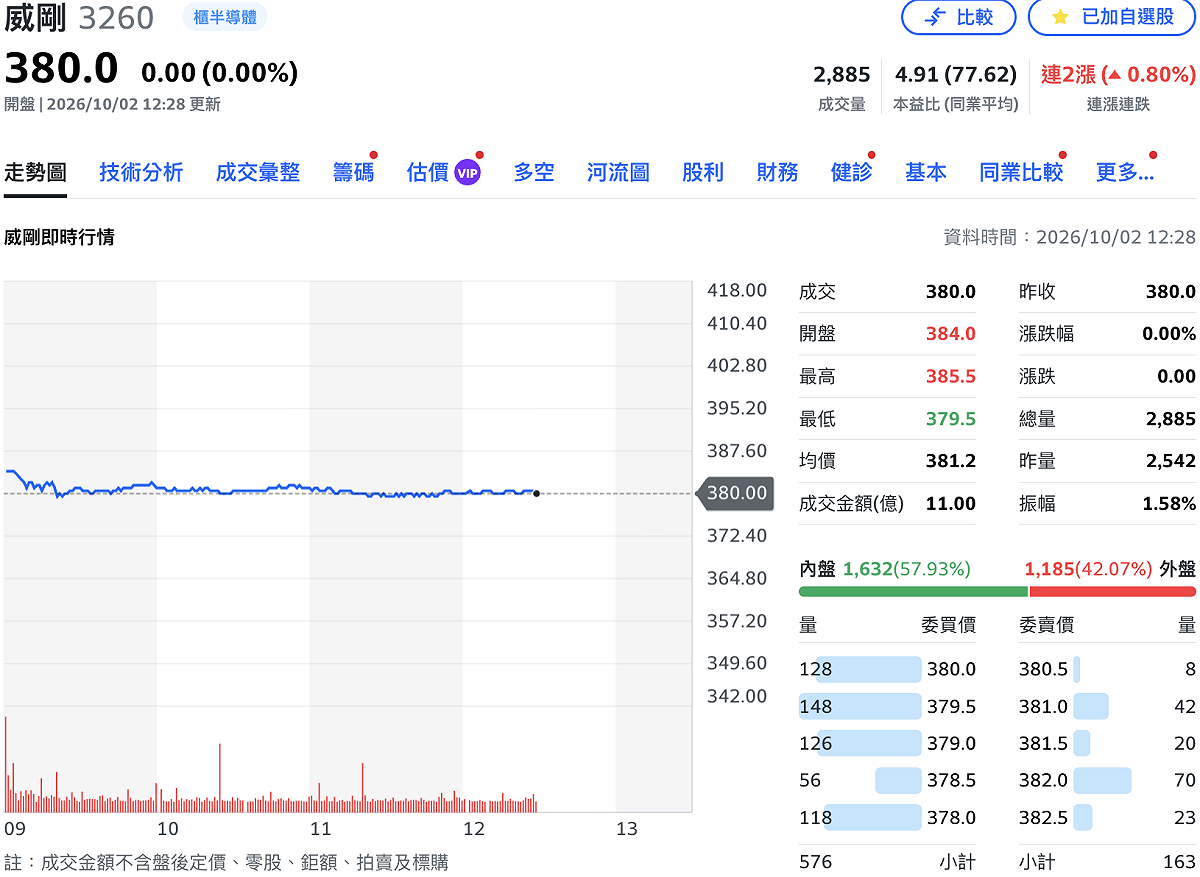The height and width of the screenshot is (877, 1200).
Task: Click the compare arrows icon
Action: [936, 17]
